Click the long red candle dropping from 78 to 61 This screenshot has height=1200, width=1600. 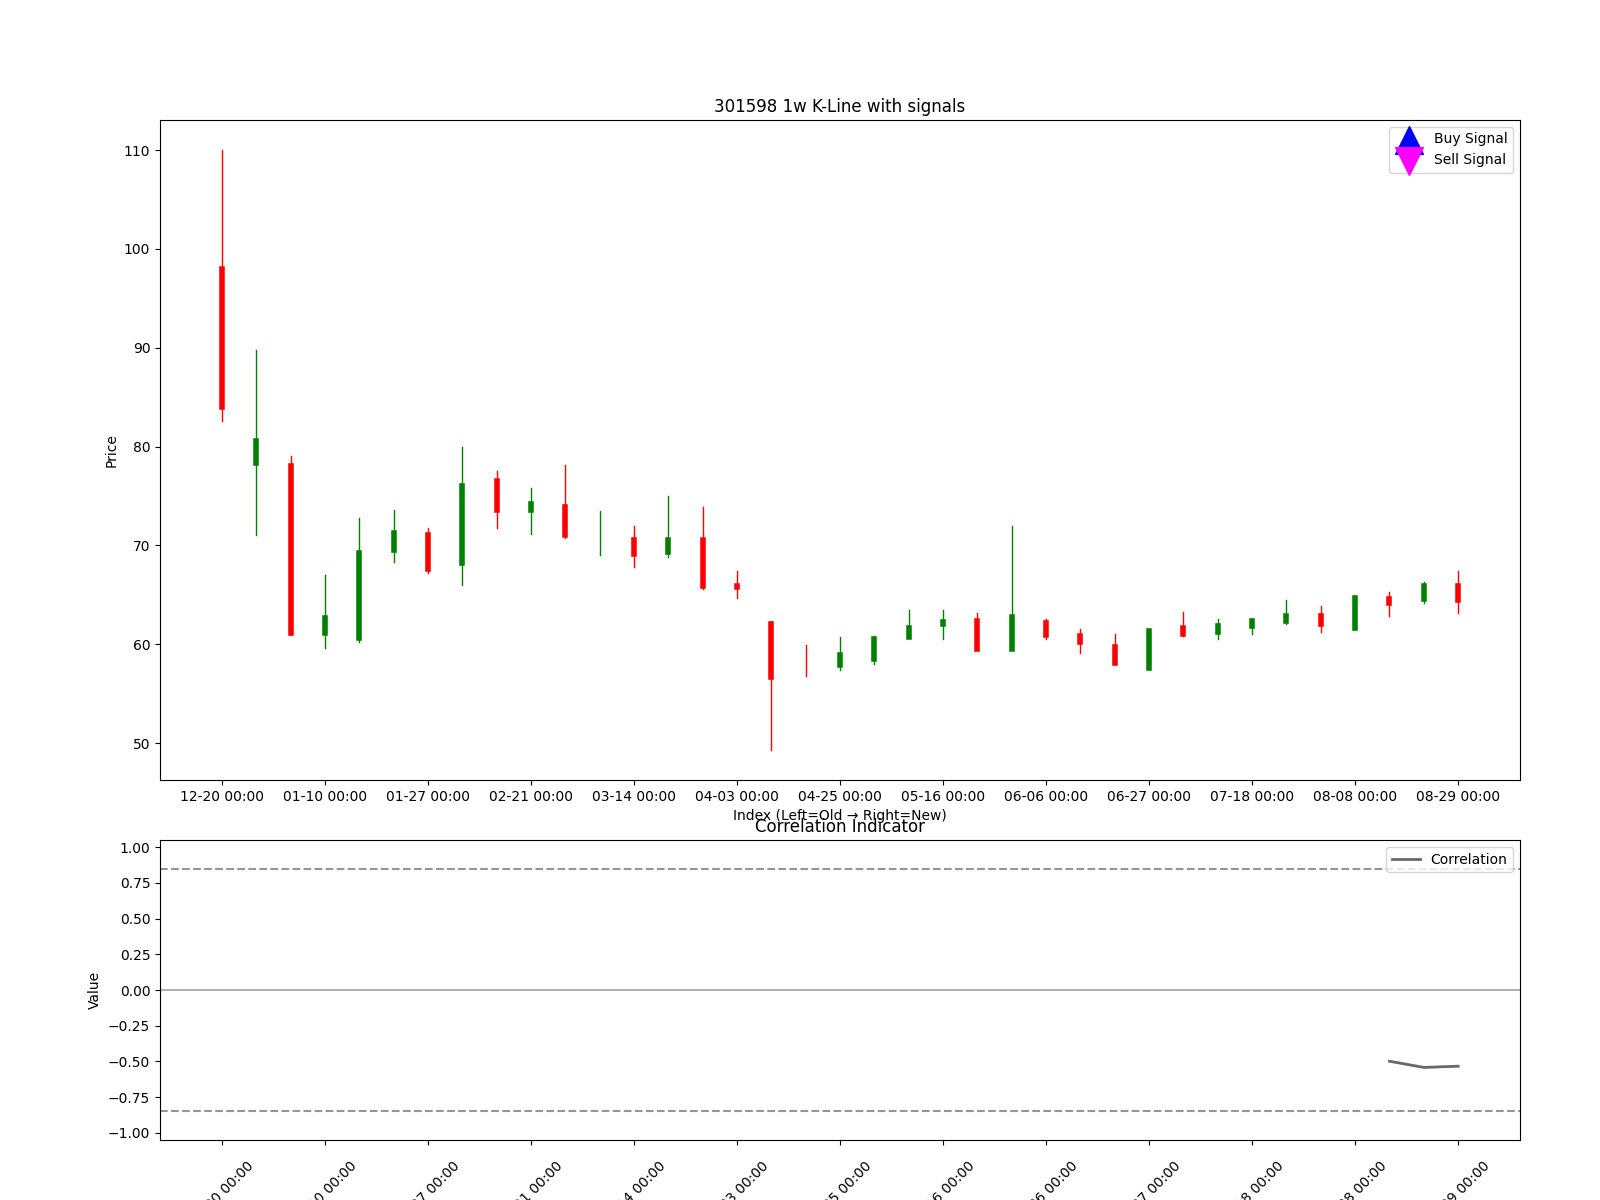point(291,549)
